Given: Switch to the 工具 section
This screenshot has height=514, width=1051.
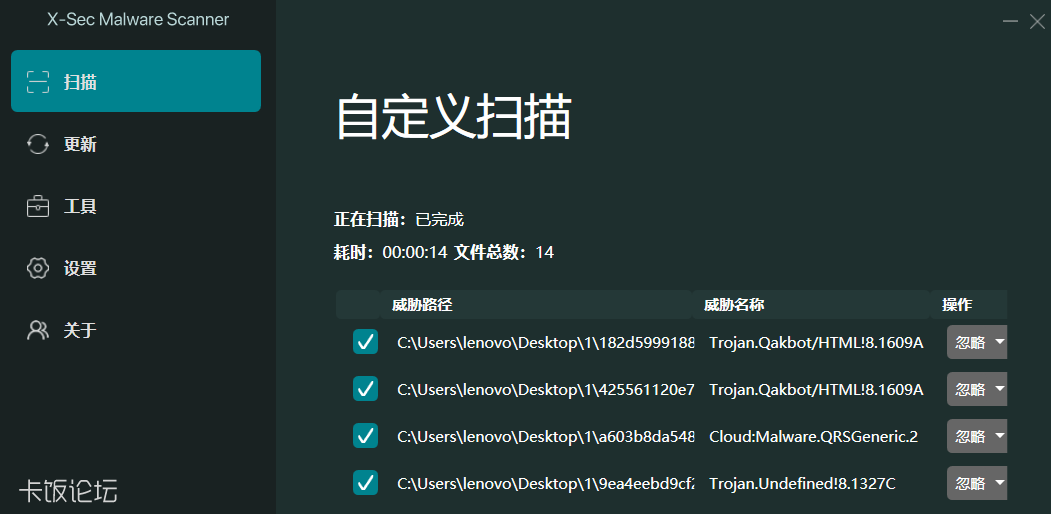Looking at the screenshot, I should point(80,207).
